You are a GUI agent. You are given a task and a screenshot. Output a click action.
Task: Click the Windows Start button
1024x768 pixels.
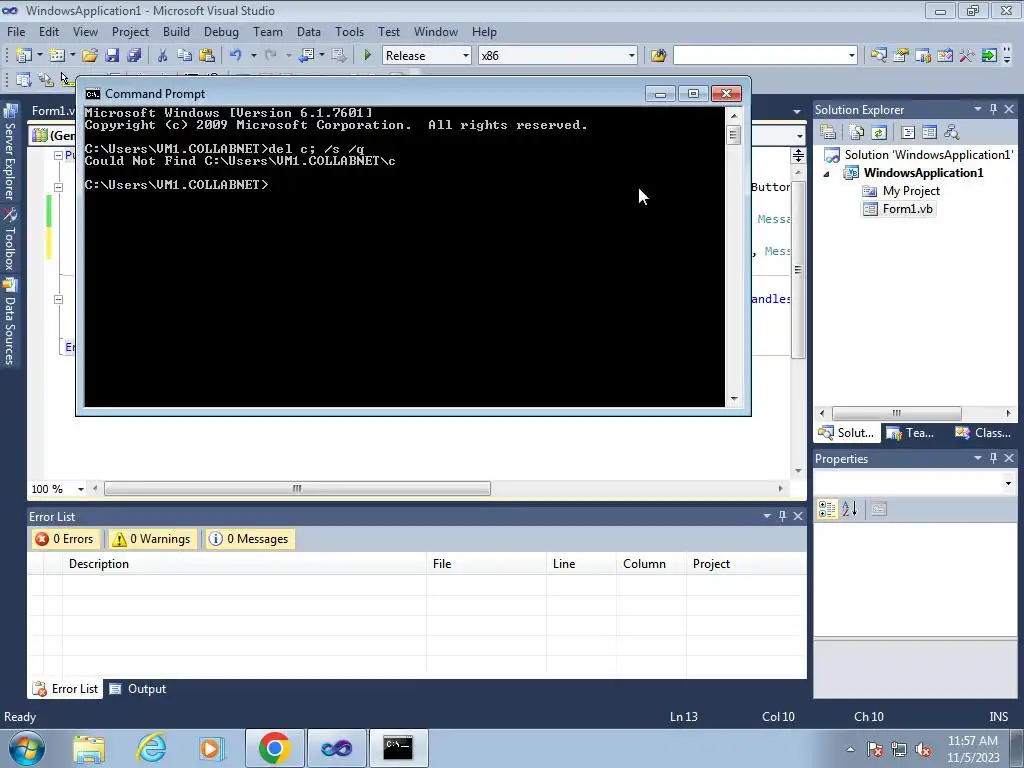pyautogui.click(x=27, y=748)
